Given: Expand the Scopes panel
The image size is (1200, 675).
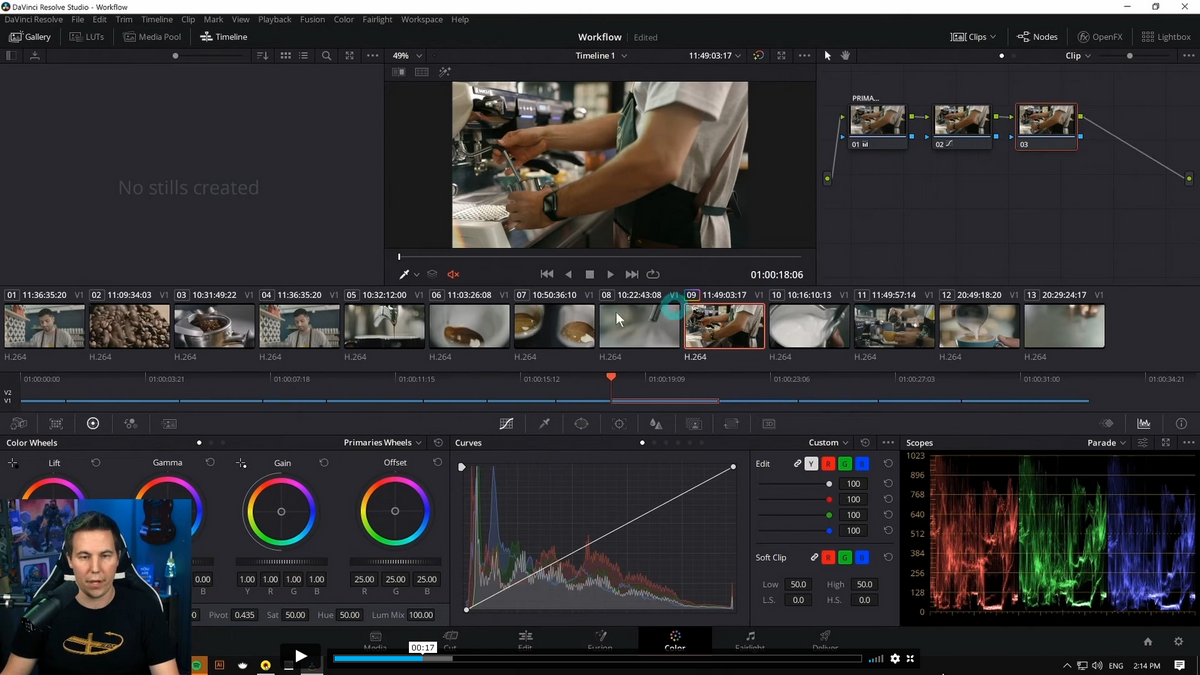Looking at the screenshot, I should 1166,443.
